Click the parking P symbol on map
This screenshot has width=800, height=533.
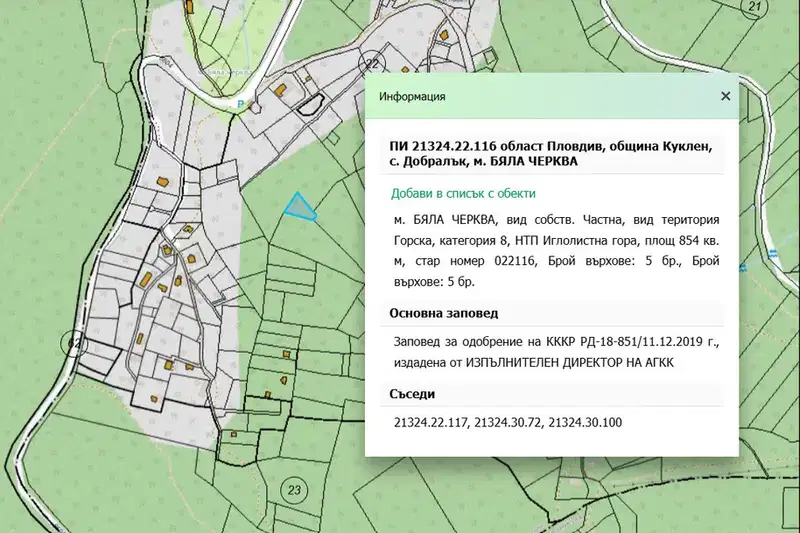pyautogui.click(x=240, y=104)
